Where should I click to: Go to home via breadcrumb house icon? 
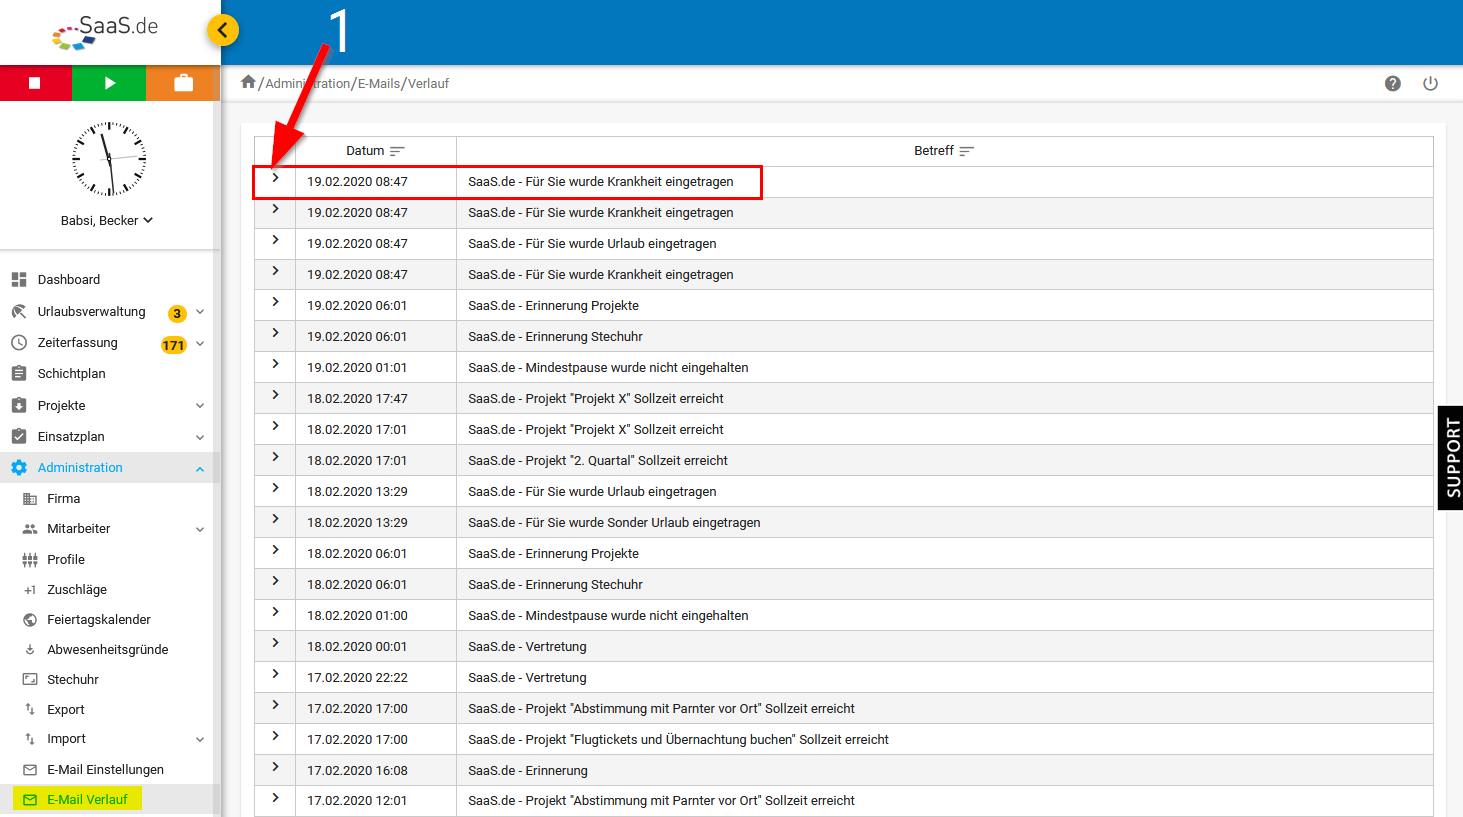click(248, 82)
